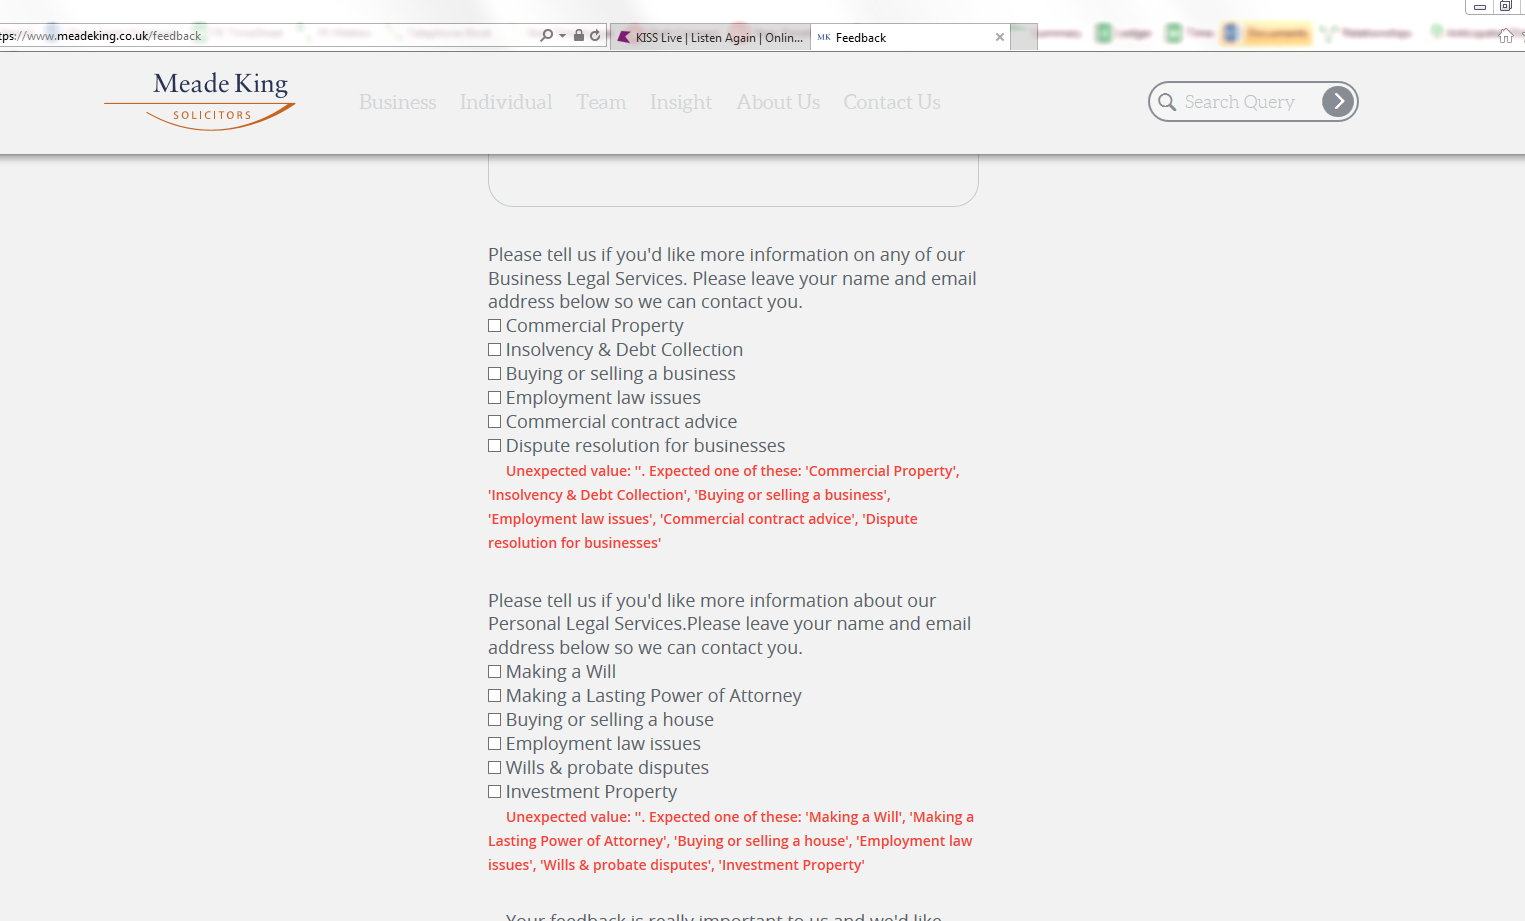This screenshot has width=1525, height=921.
Task: Click the Meade King Solicitors logo
Action: click(x=199, y=100)
